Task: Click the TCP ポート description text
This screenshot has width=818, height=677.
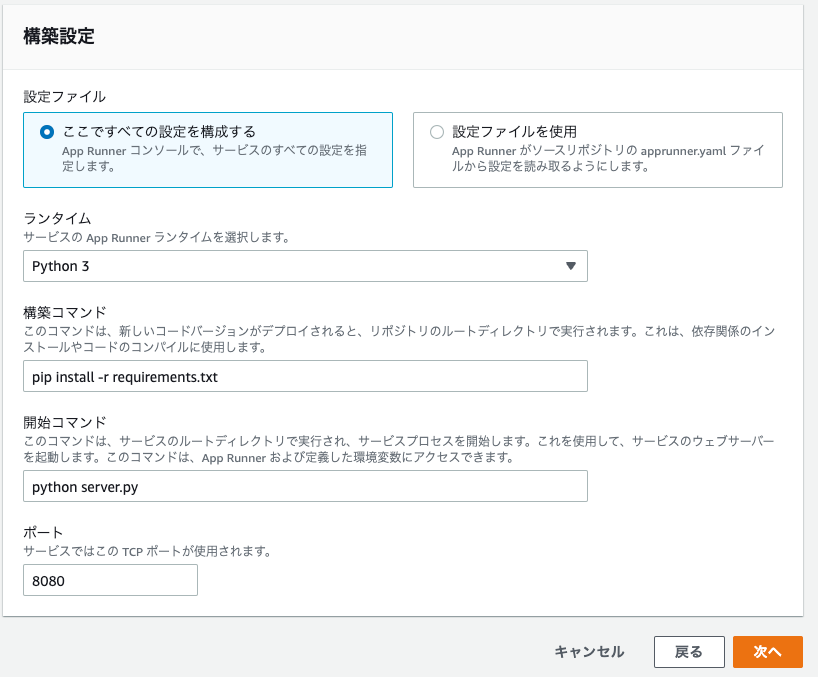Action: tap(147, 551)
